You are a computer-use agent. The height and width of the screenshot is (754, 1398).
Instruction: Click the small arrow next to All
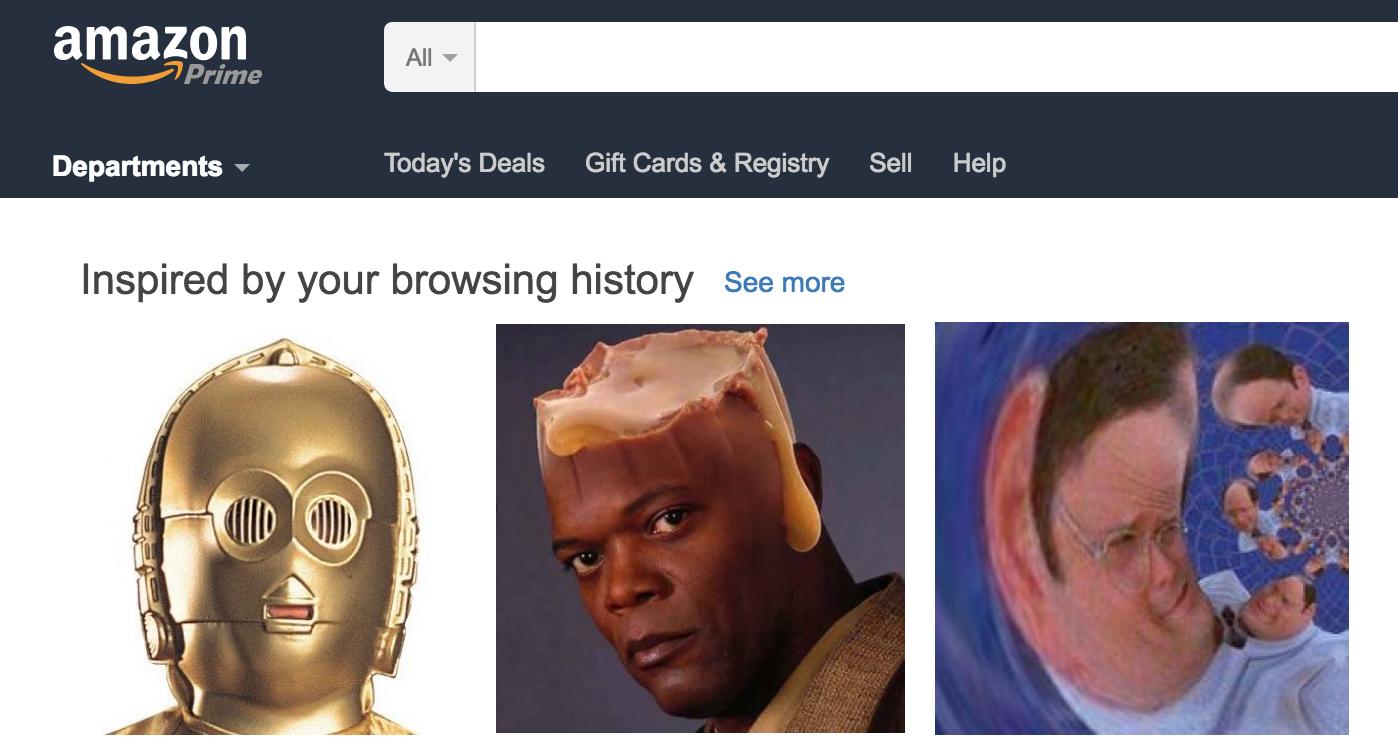click(450, 58)
